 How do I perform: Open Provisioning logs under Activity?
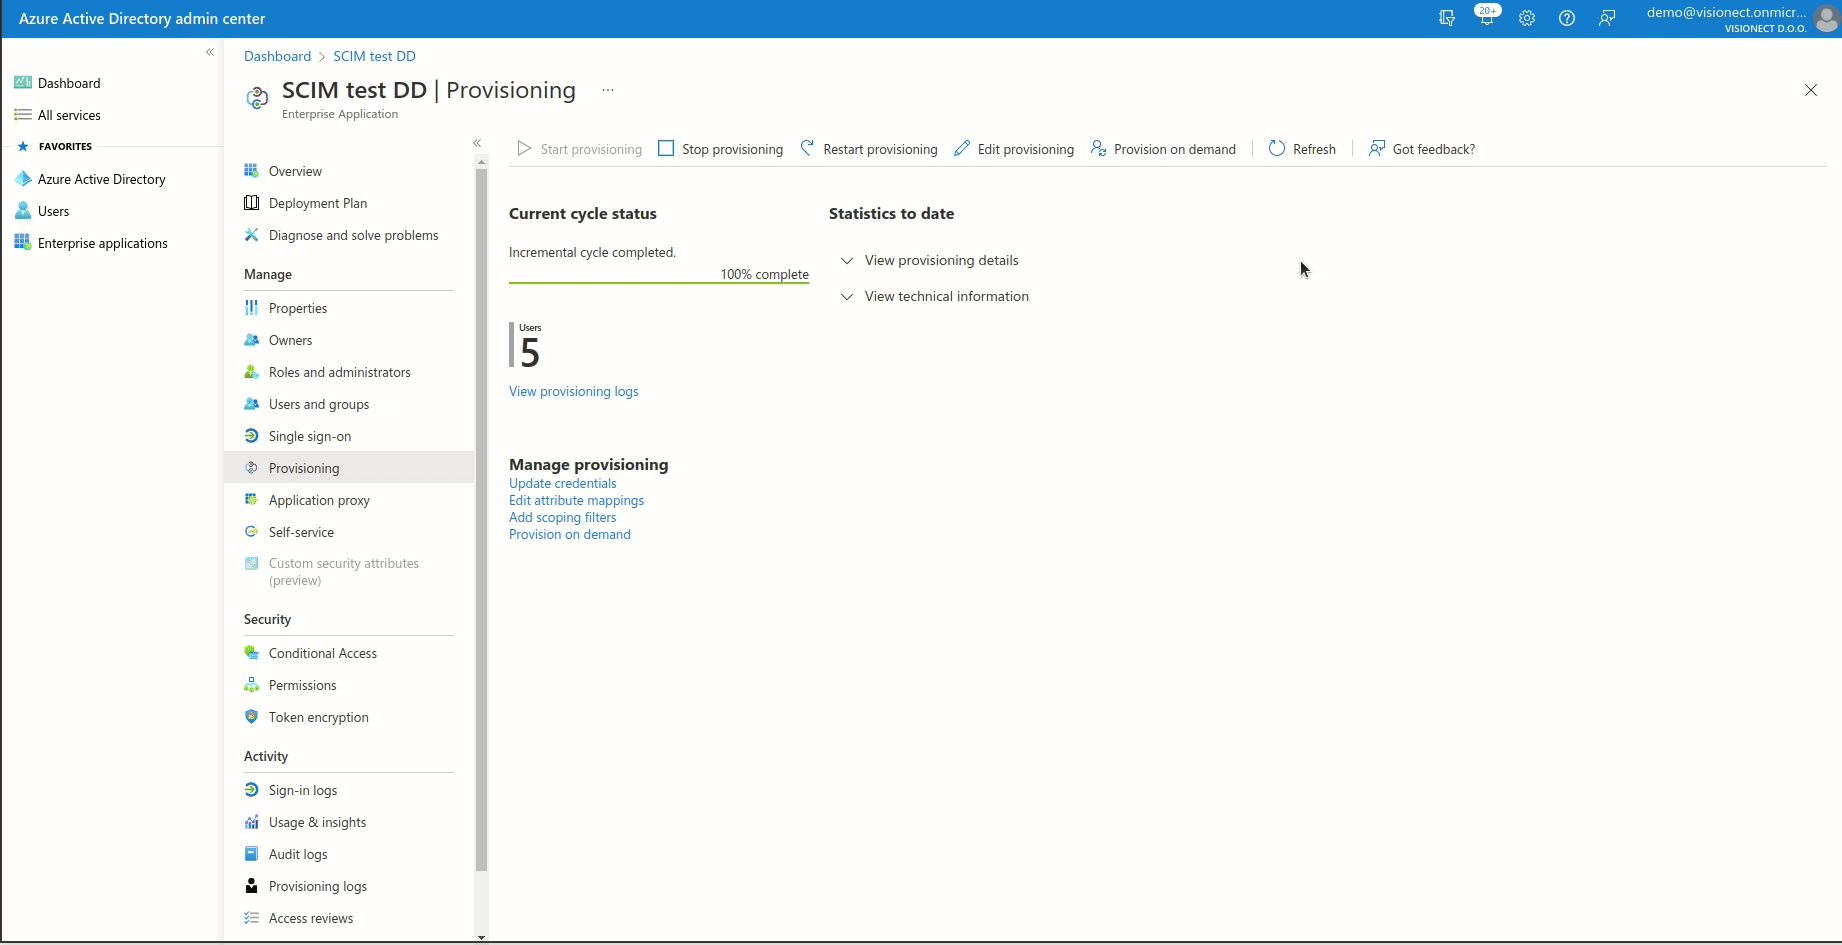tap(317, 886)
